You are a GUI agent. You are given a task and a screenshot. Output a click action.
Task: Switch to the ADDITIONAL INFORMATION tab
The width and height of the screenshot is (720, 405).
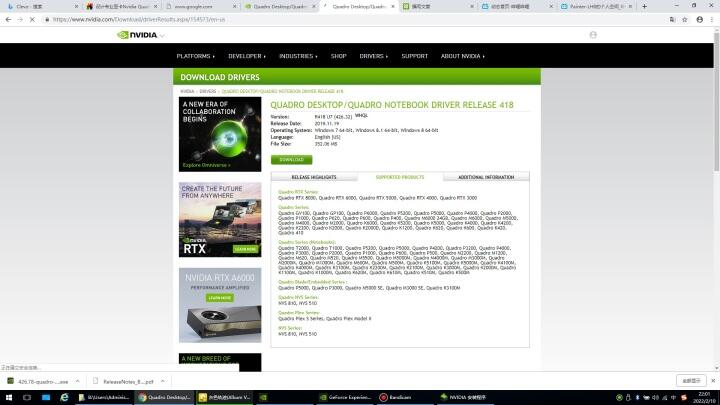486,177
